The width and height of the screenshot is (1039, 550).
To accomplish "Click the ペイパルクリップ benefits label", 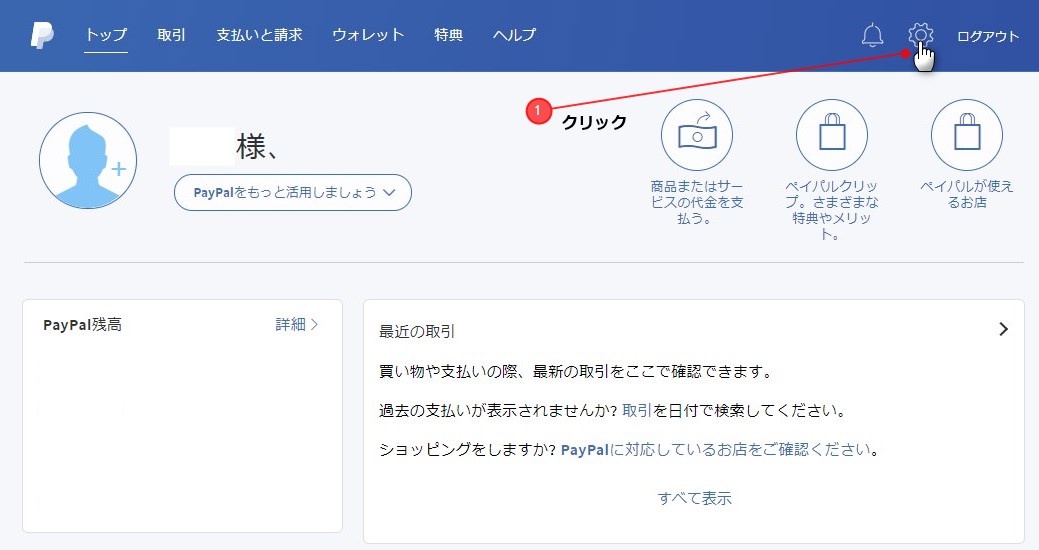I will pos(832,209).
